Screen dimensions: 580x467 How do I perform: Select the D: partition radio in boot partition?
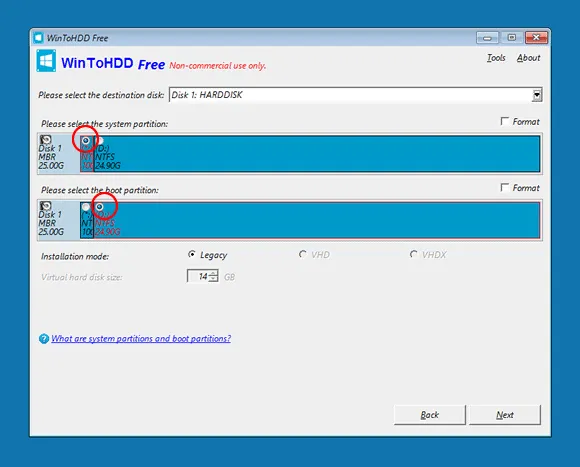(x=99, y=207)
